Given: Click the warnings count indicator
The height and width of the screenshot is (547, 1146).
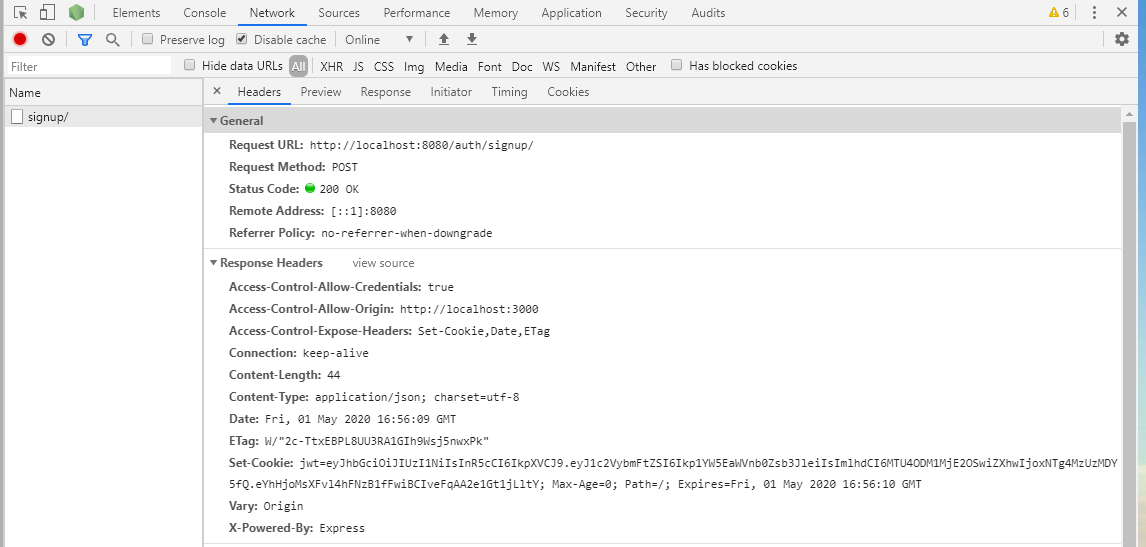Looking at the screenshot, I should [x=1059, y=12].
